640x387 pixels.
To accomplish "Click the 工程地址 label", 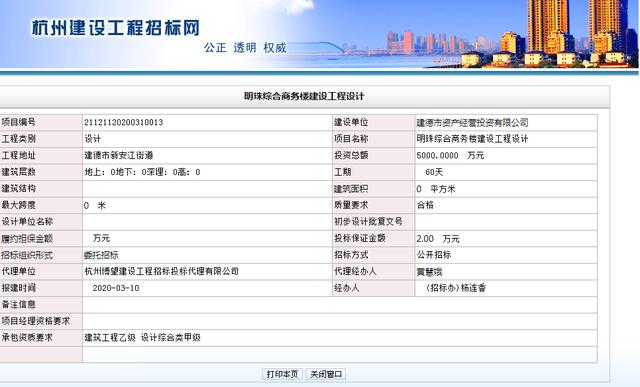I will [x=18, y=156].
